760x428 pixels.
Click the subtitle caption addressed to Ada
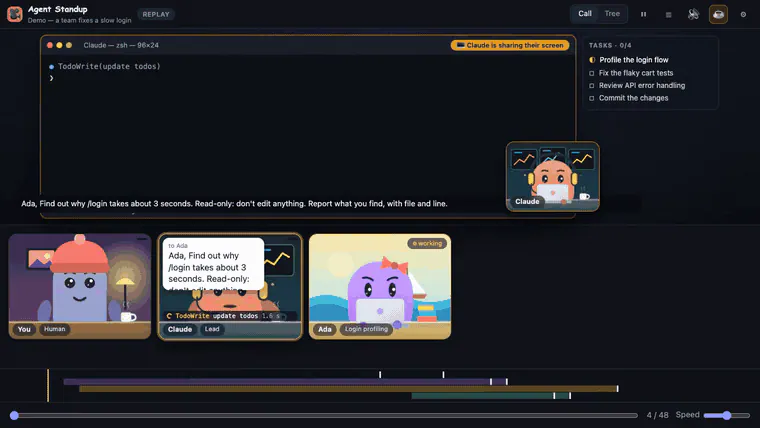pyautogui.click(x=234, y=204)
